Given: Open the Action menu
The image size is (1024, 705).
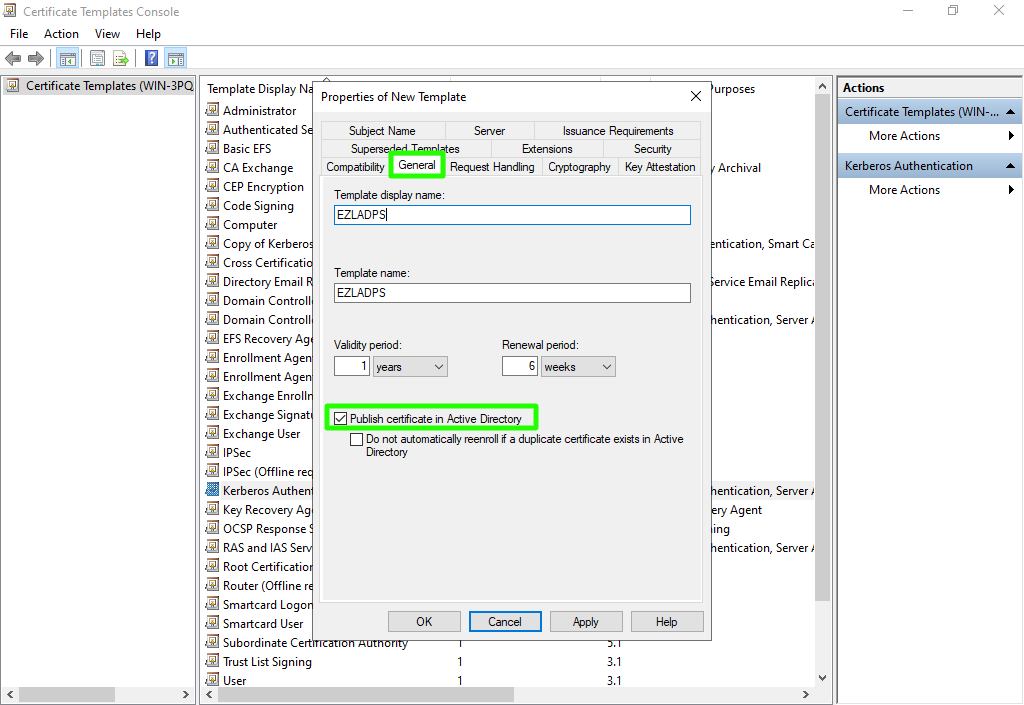Looking at the screenshot, I should [x=61, y=34].
